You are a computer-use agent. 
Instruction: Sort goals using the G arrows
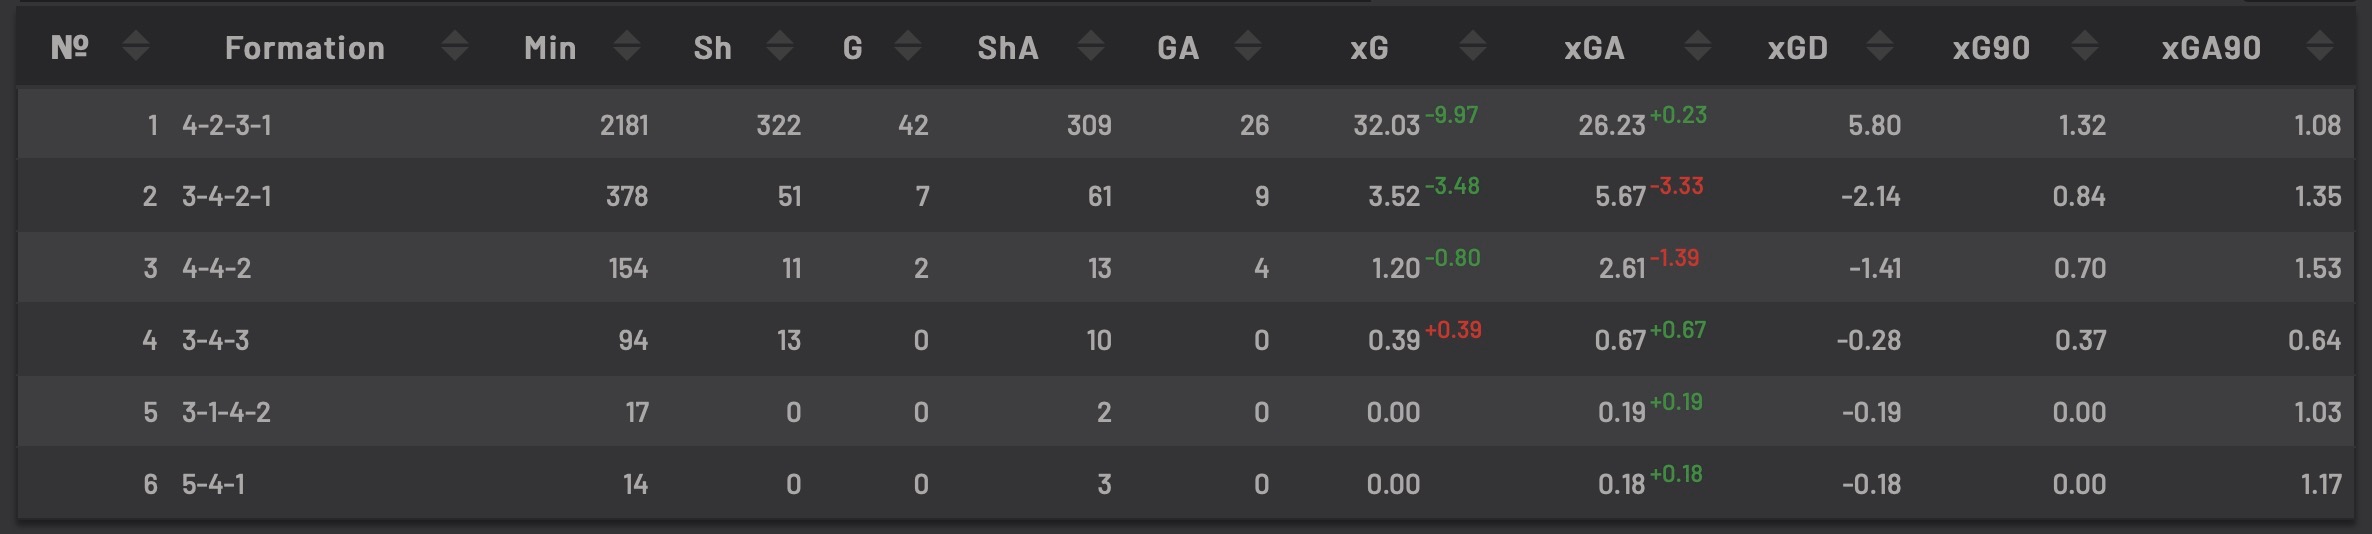coord(908,46)
